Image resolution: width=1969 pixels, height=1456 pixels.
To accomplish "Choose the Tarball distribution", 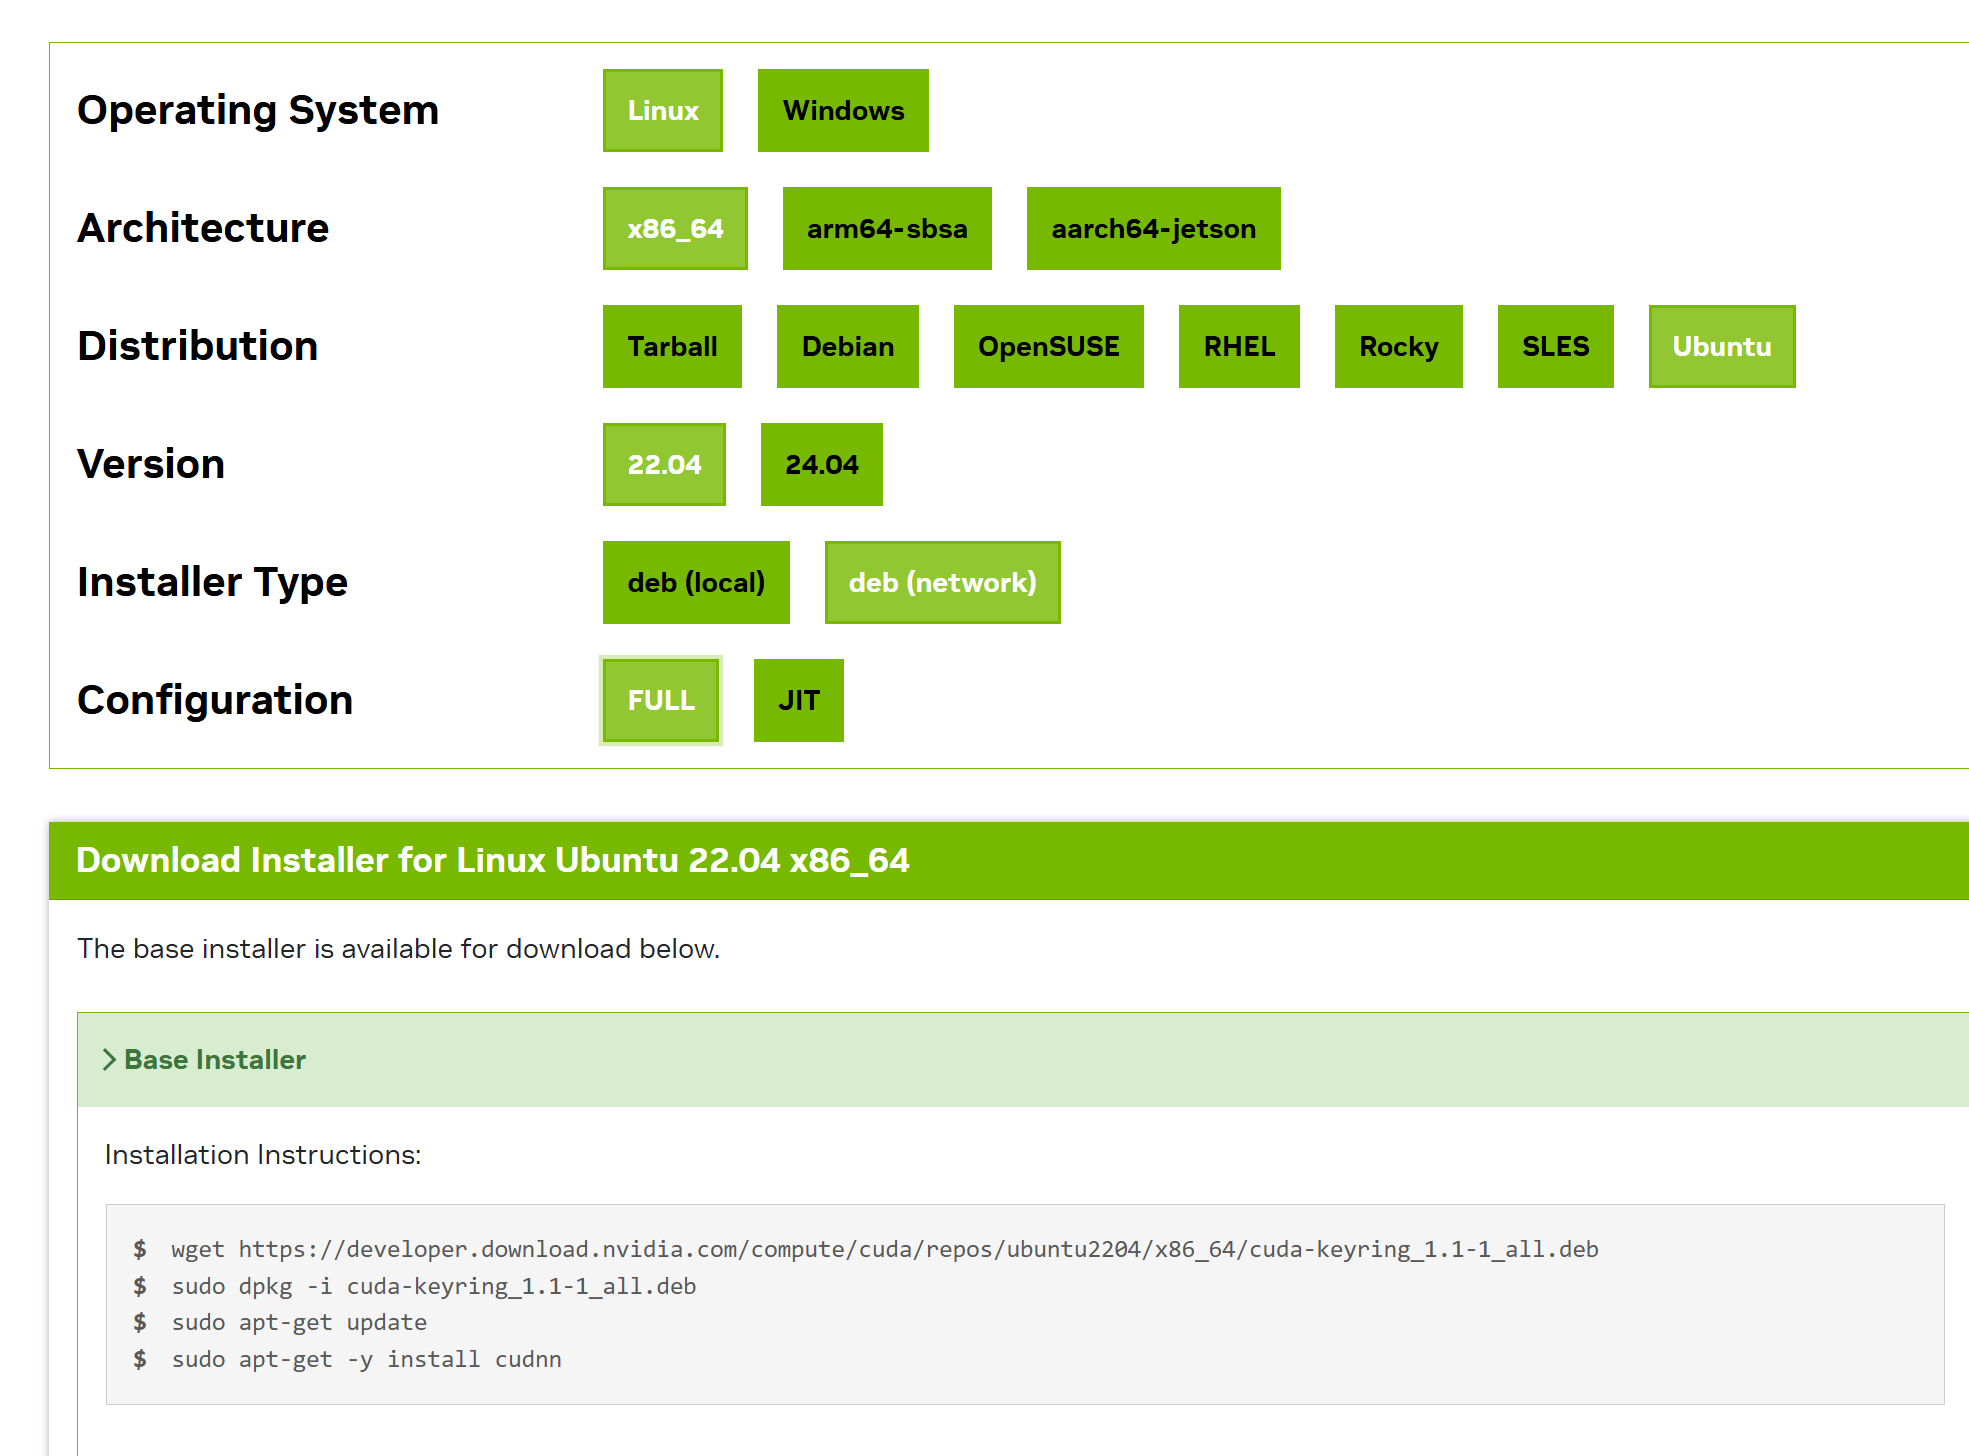I will [671, 347].
